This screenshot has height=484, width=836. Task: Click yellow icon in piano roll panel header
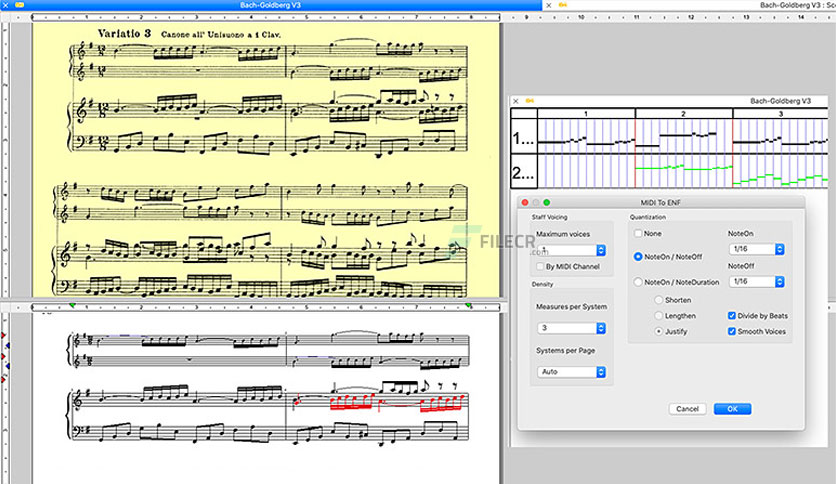[x=529, y=101]
